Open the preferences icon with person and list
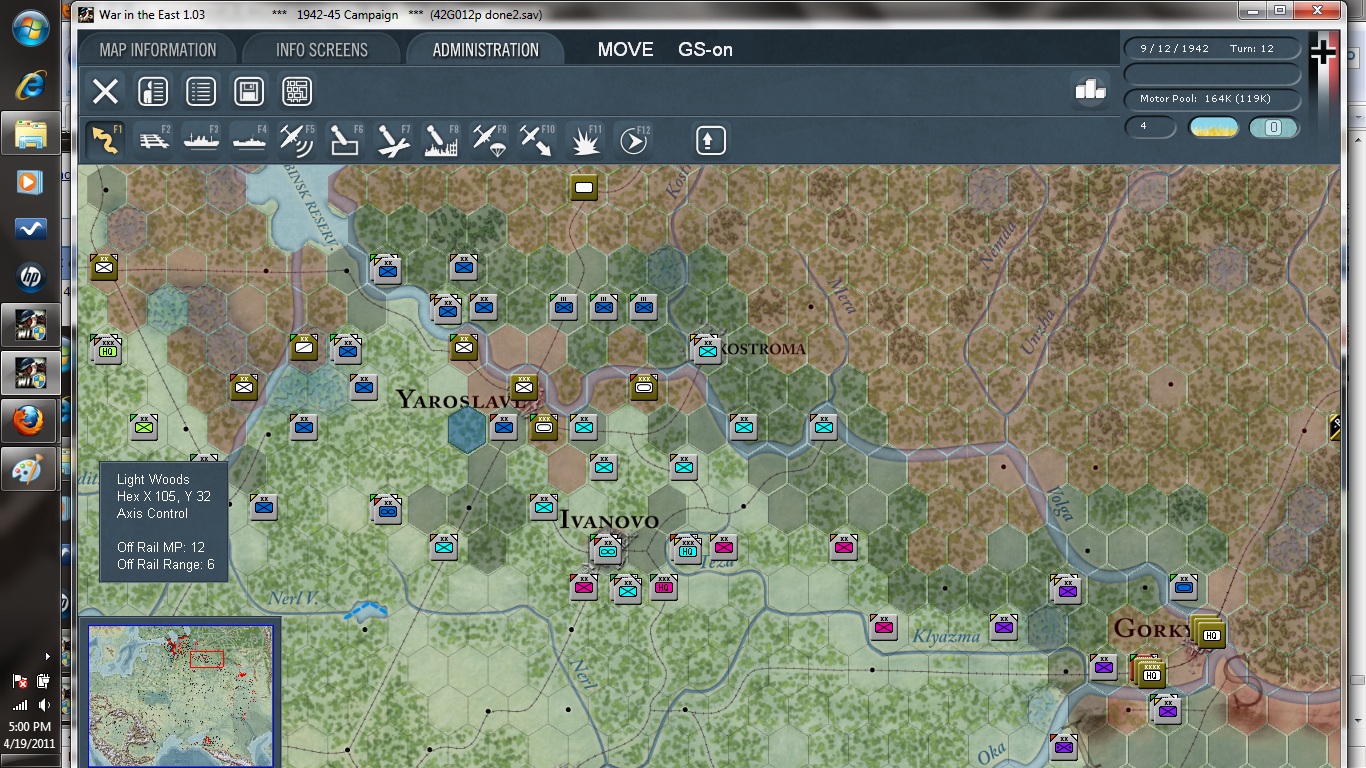The image size is (1366, 768). (x=153, y=92)
